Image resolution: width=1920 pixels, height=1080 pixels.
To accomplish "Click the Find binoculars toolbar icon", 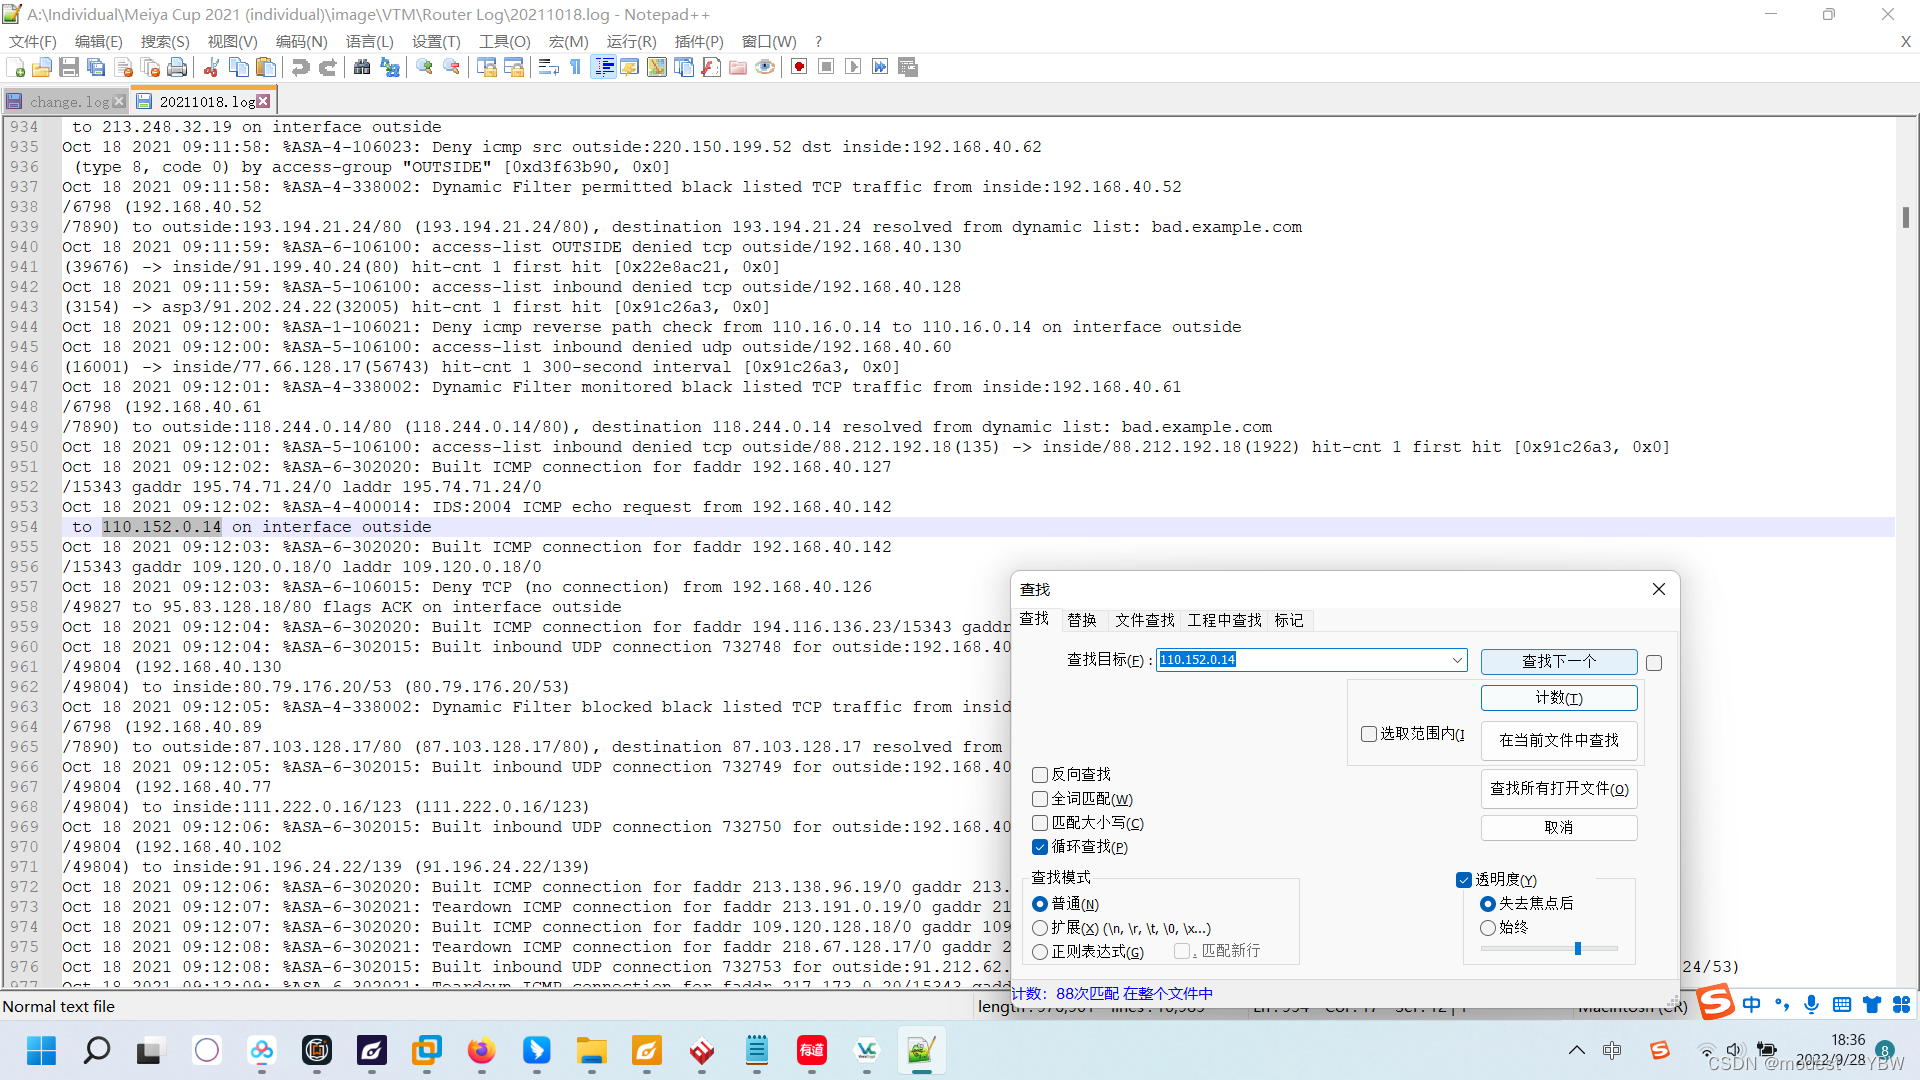I will click(362, 67).
